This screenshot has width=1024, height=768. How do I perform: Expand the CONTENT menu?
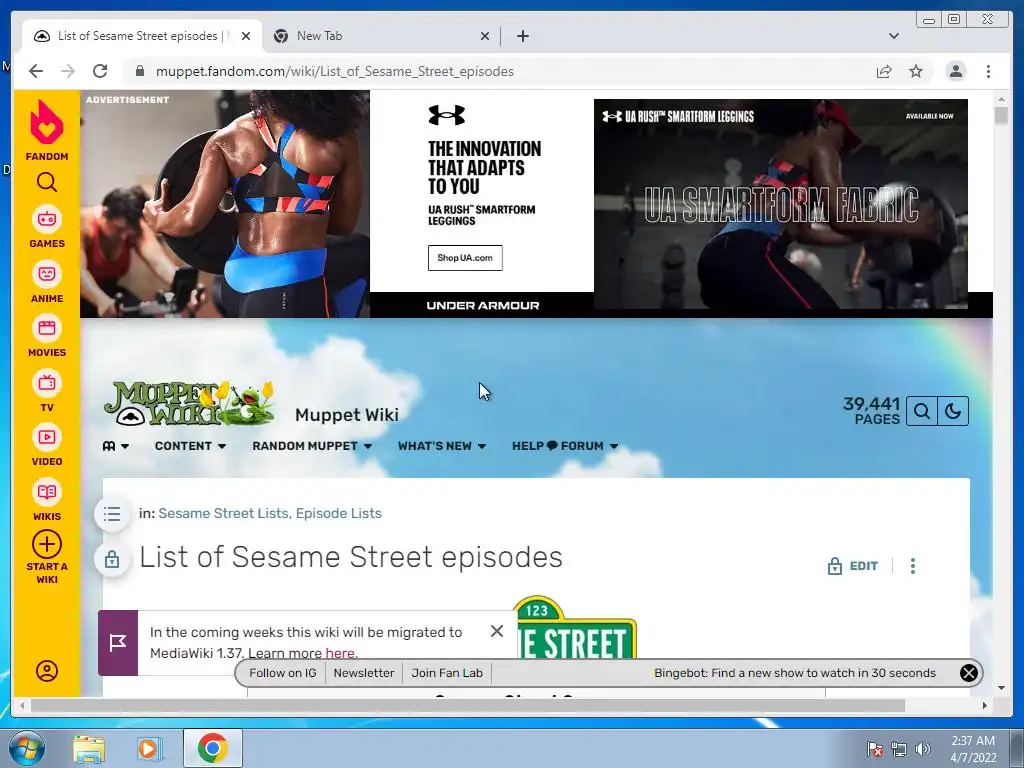click(x=190, y=446)
